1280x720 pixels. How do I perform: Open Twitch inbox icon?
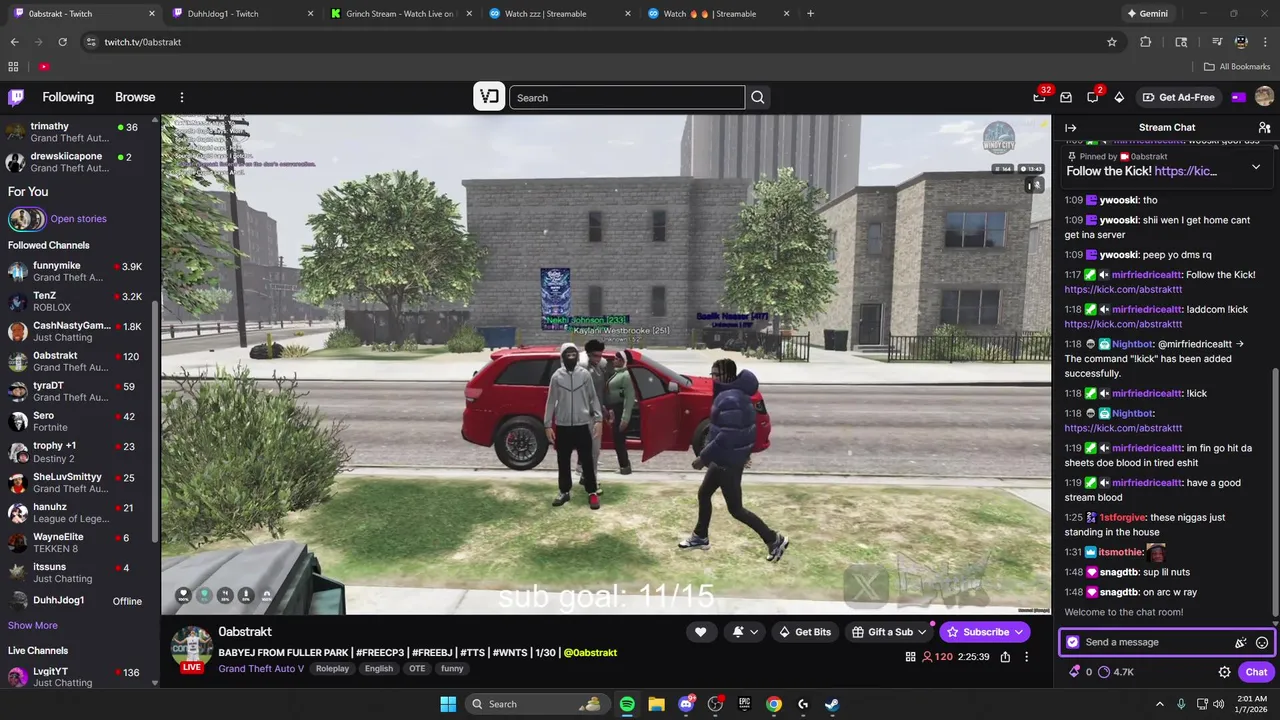[1066, 97]
